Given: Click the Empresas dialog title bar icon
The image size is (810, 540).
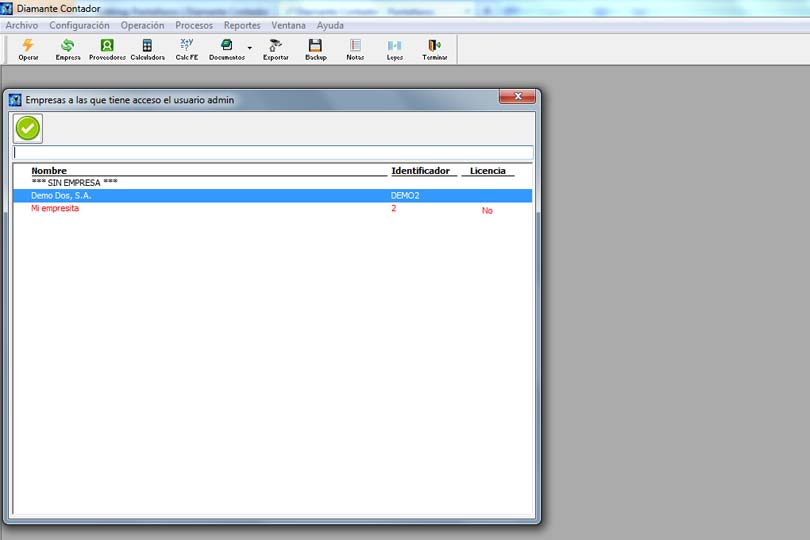Looking at the screenshot, I should [x=15, y=100].
